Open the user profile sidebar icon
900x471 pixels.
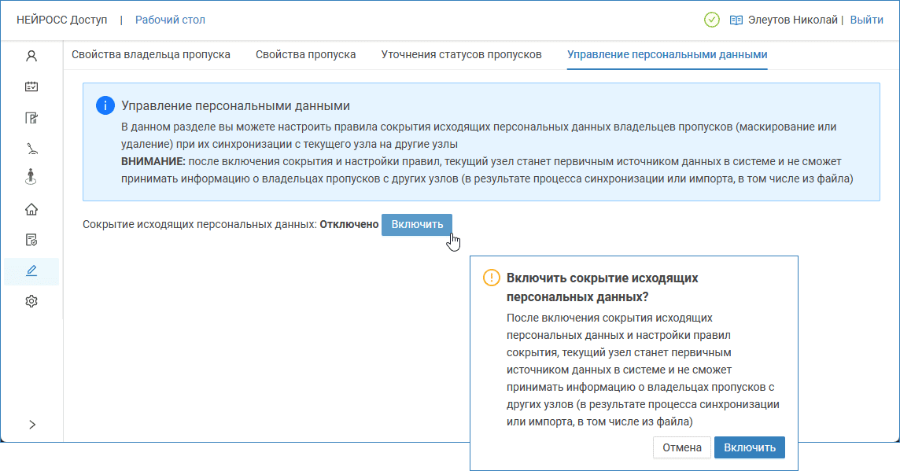[x=32, y=56]
